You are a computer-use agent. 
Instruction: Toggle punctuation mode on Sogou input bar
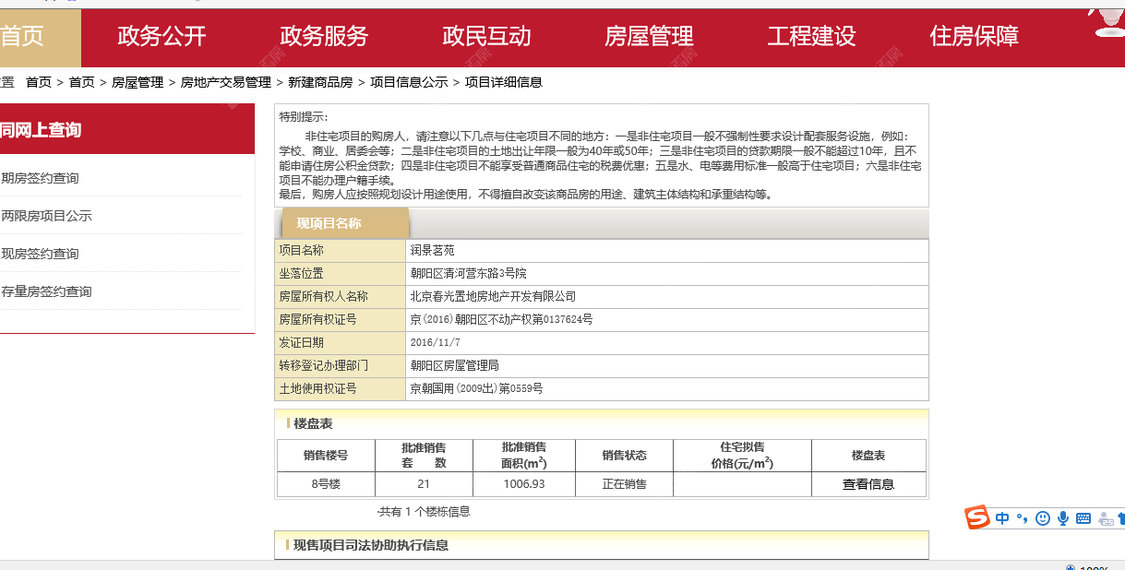[x=1022, y=518]
